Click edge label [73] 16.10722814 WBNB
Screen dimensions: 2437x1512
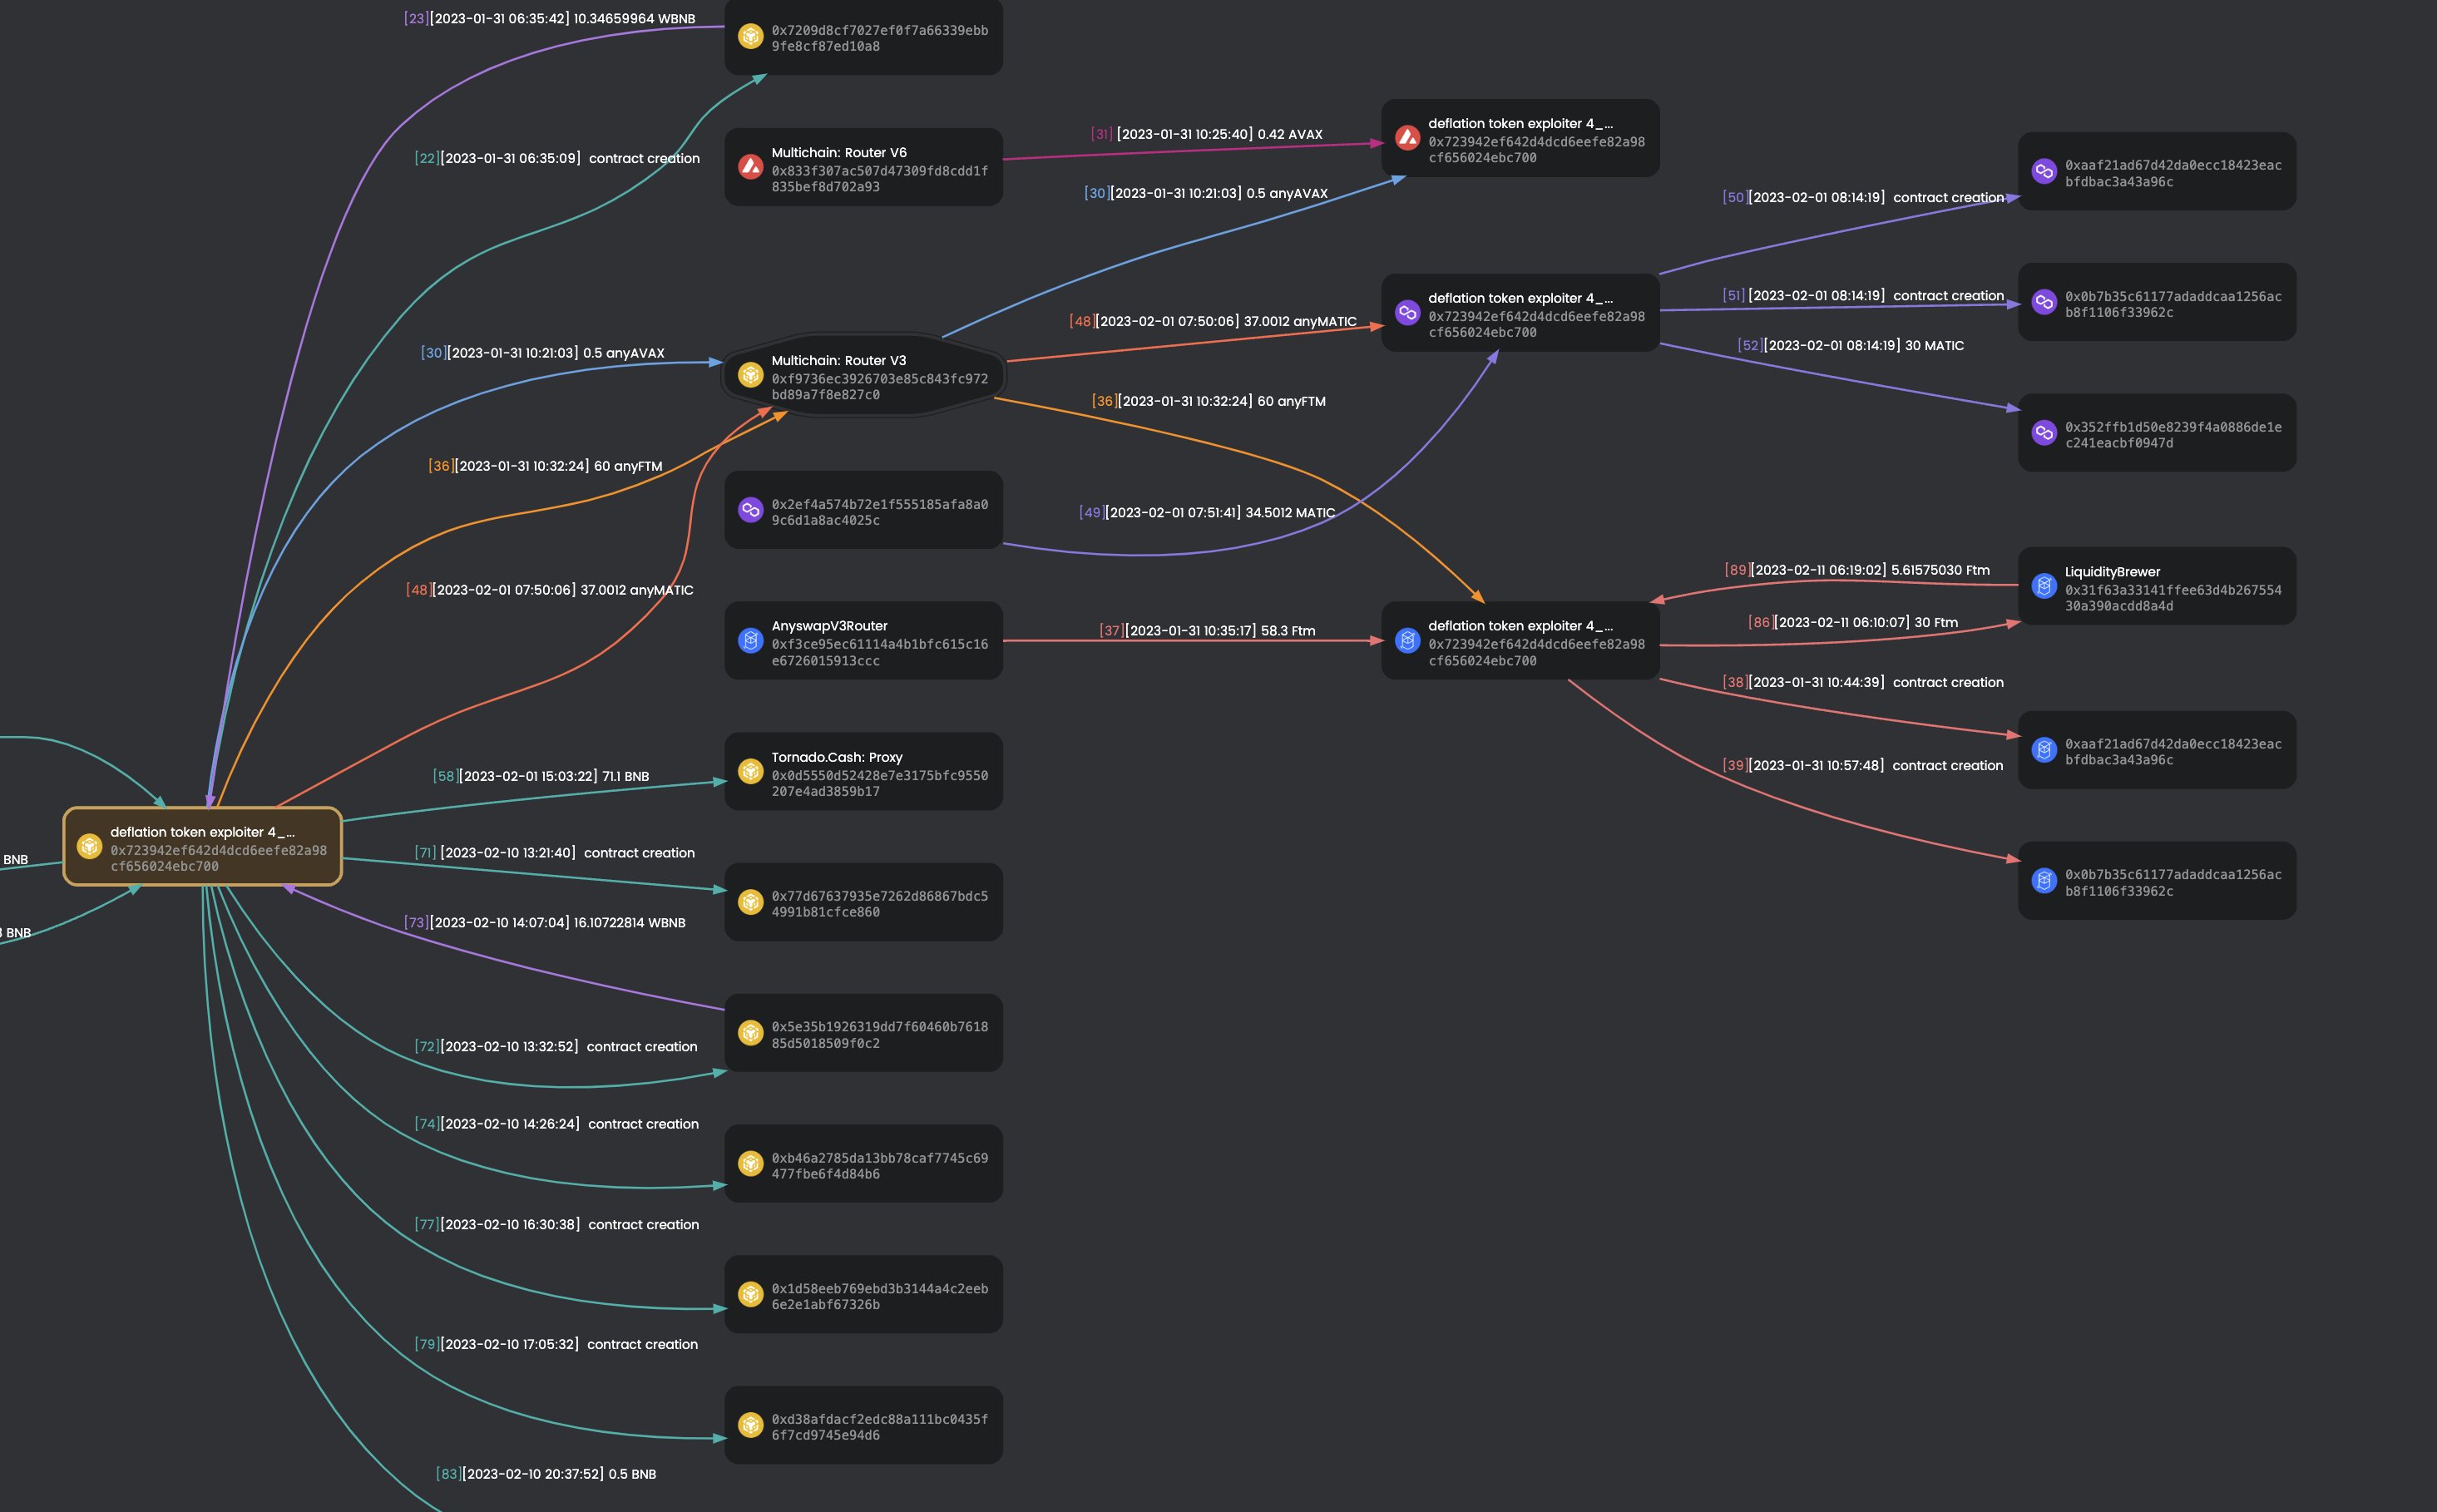(x=545, y=922)
